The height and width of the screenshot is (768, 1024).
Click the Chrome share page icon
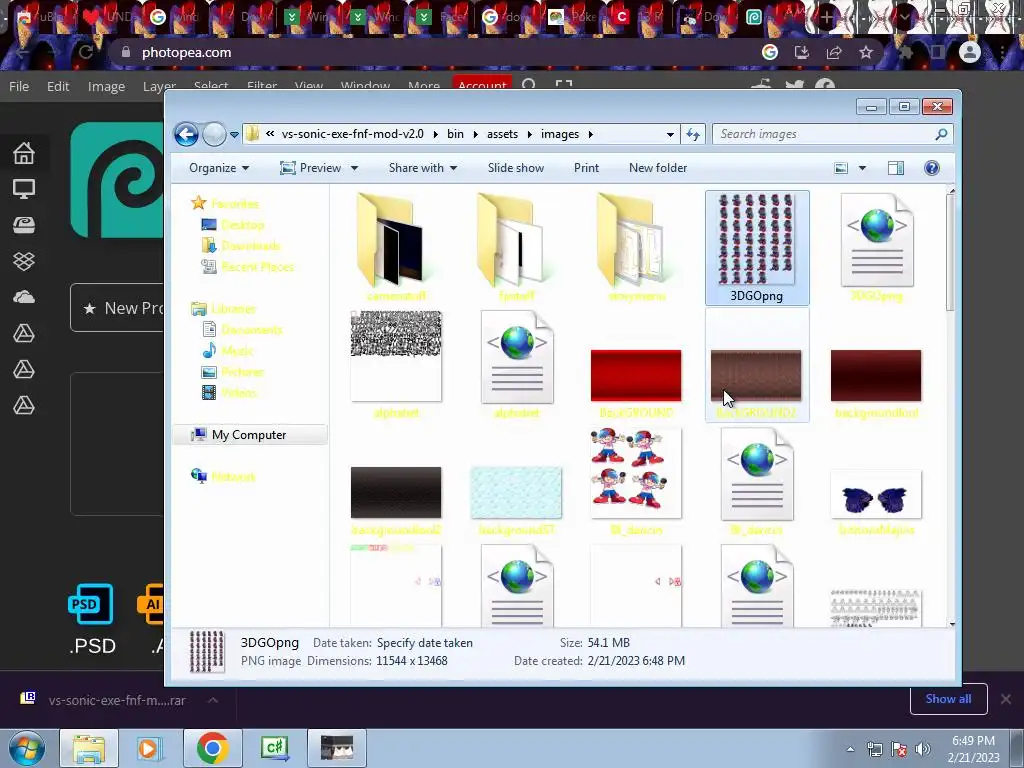tap(834, 52)
